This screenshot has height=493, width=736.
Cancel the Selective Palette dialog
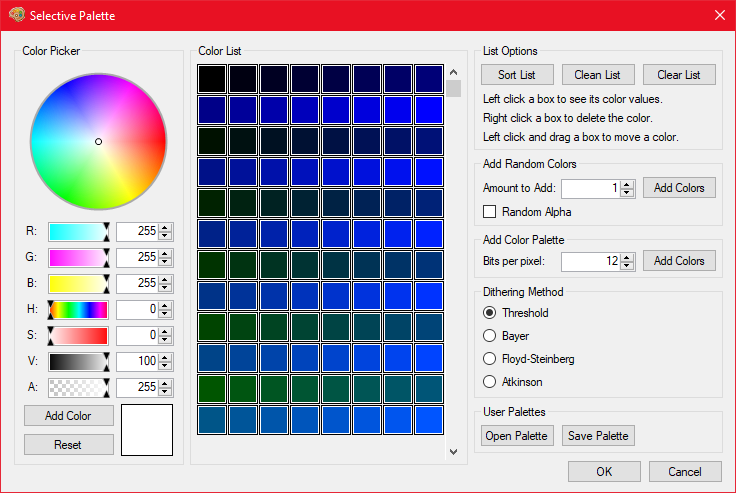pyautogui.click(x=685, y=471)
